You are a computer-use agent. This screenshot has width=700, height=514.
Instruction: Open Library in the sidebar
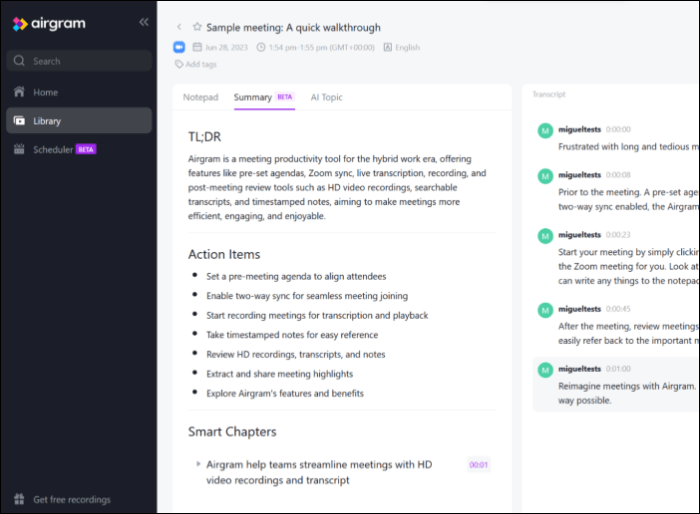(47, 121)
